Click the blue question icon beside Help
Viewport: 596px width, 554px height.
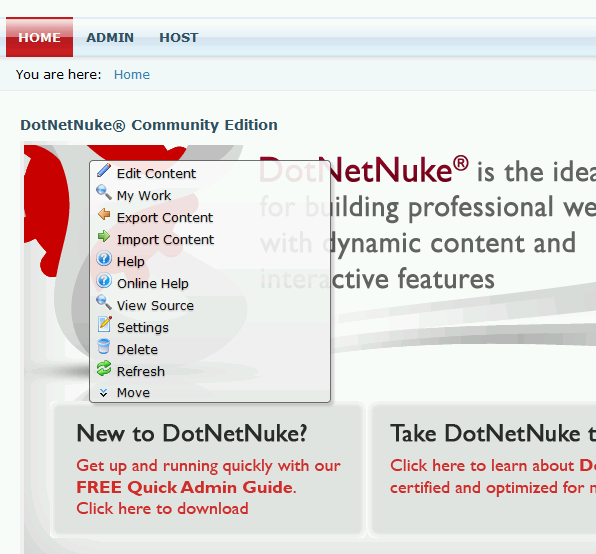(x=104, y=259)
